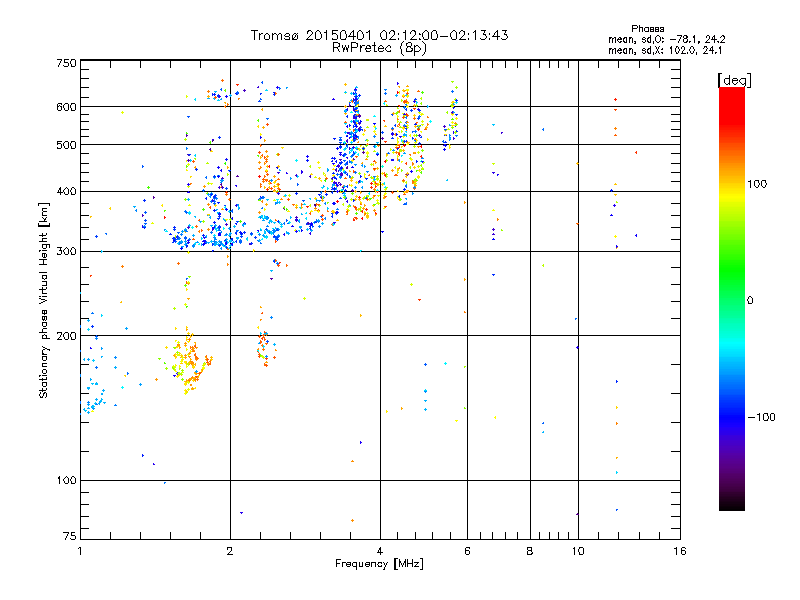The height and width of the screenshot is (600, 800).
Task: Click the black bottom end of colorbar
Action: coord(732,503)
